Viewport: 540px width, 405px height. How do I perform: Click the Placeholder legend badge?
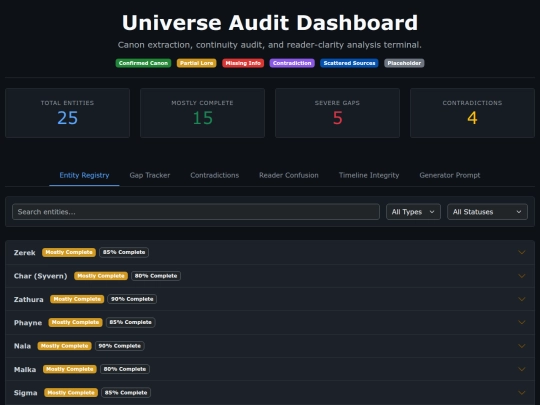pos(404,63)
